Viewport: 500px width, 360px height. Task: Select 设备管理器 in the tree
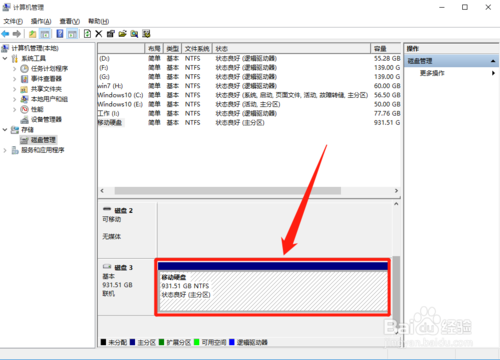[x=46, y=119]
